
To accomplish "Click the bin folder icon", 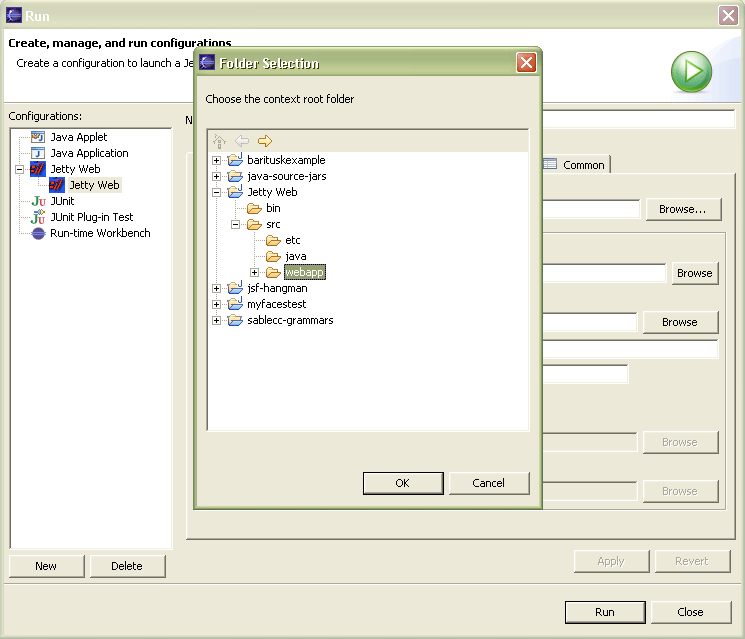I will tap(254, 208).
